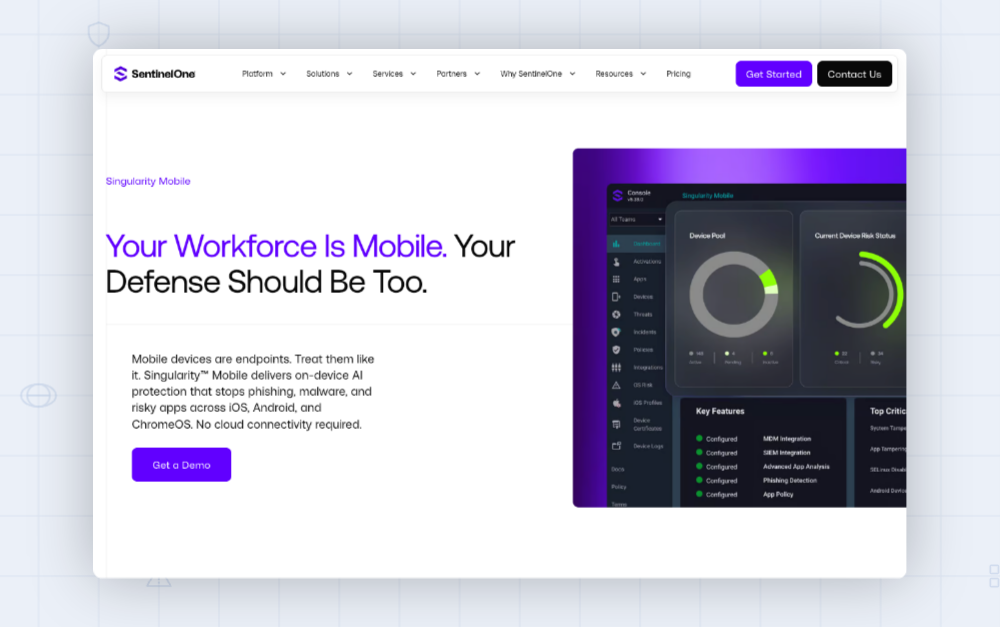Click the Apps grid icon in sidebar
Image resolution: width=1000 pixels, height=627 pixels.
616,279
